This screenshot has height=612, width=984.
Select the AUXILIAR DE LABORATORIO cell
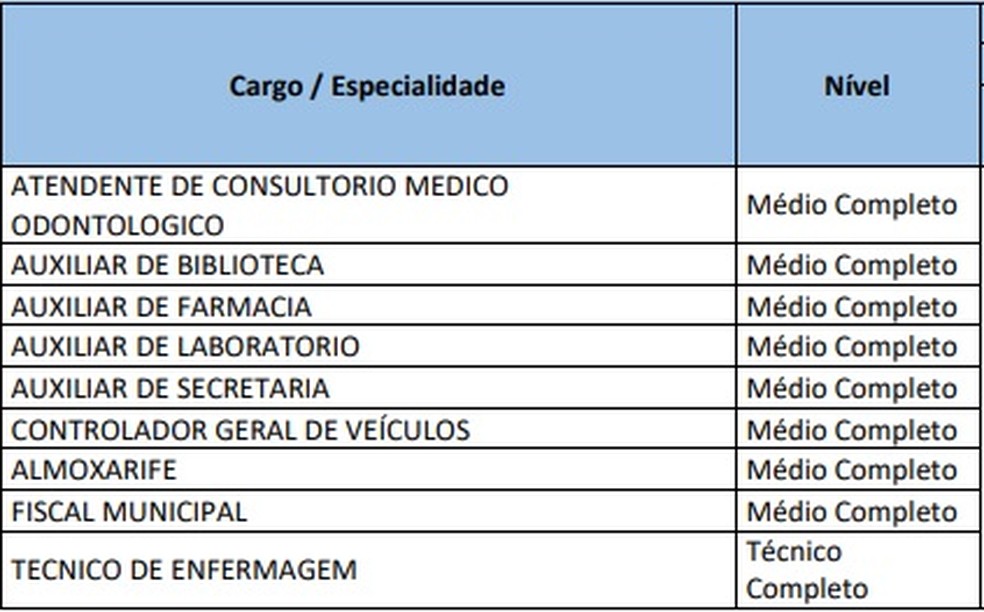(186, 347)
